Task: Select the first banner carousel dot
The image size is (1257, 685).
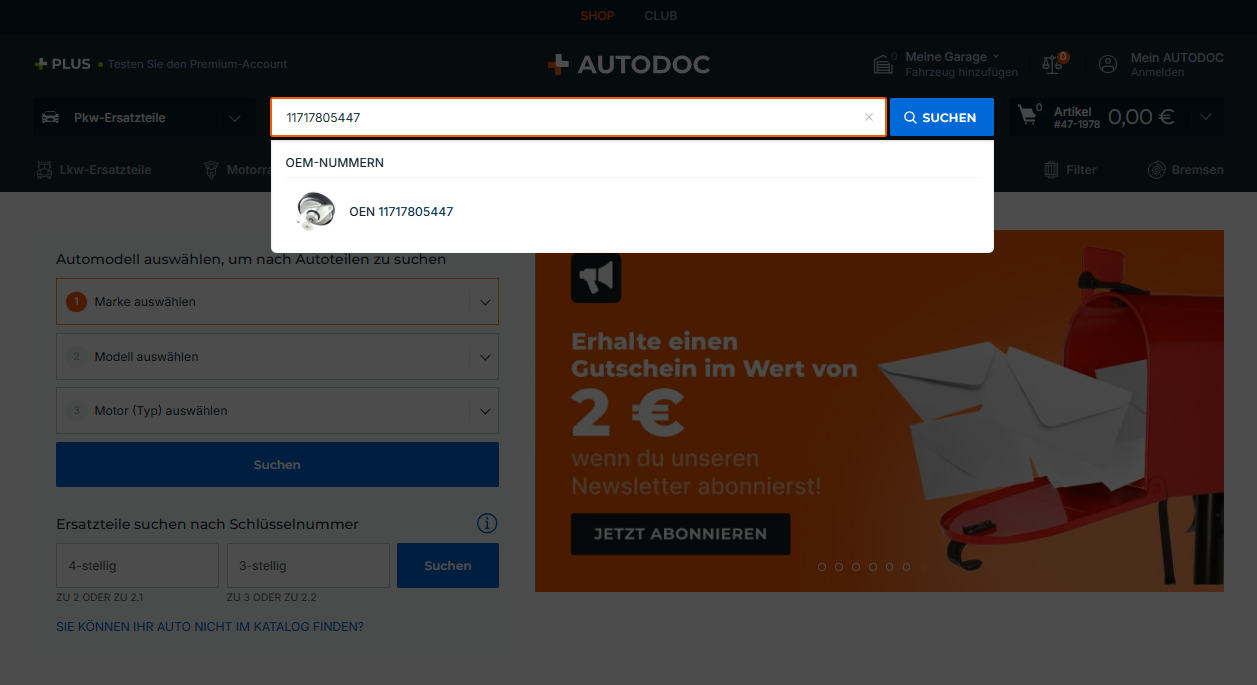Action: point(822,567)
